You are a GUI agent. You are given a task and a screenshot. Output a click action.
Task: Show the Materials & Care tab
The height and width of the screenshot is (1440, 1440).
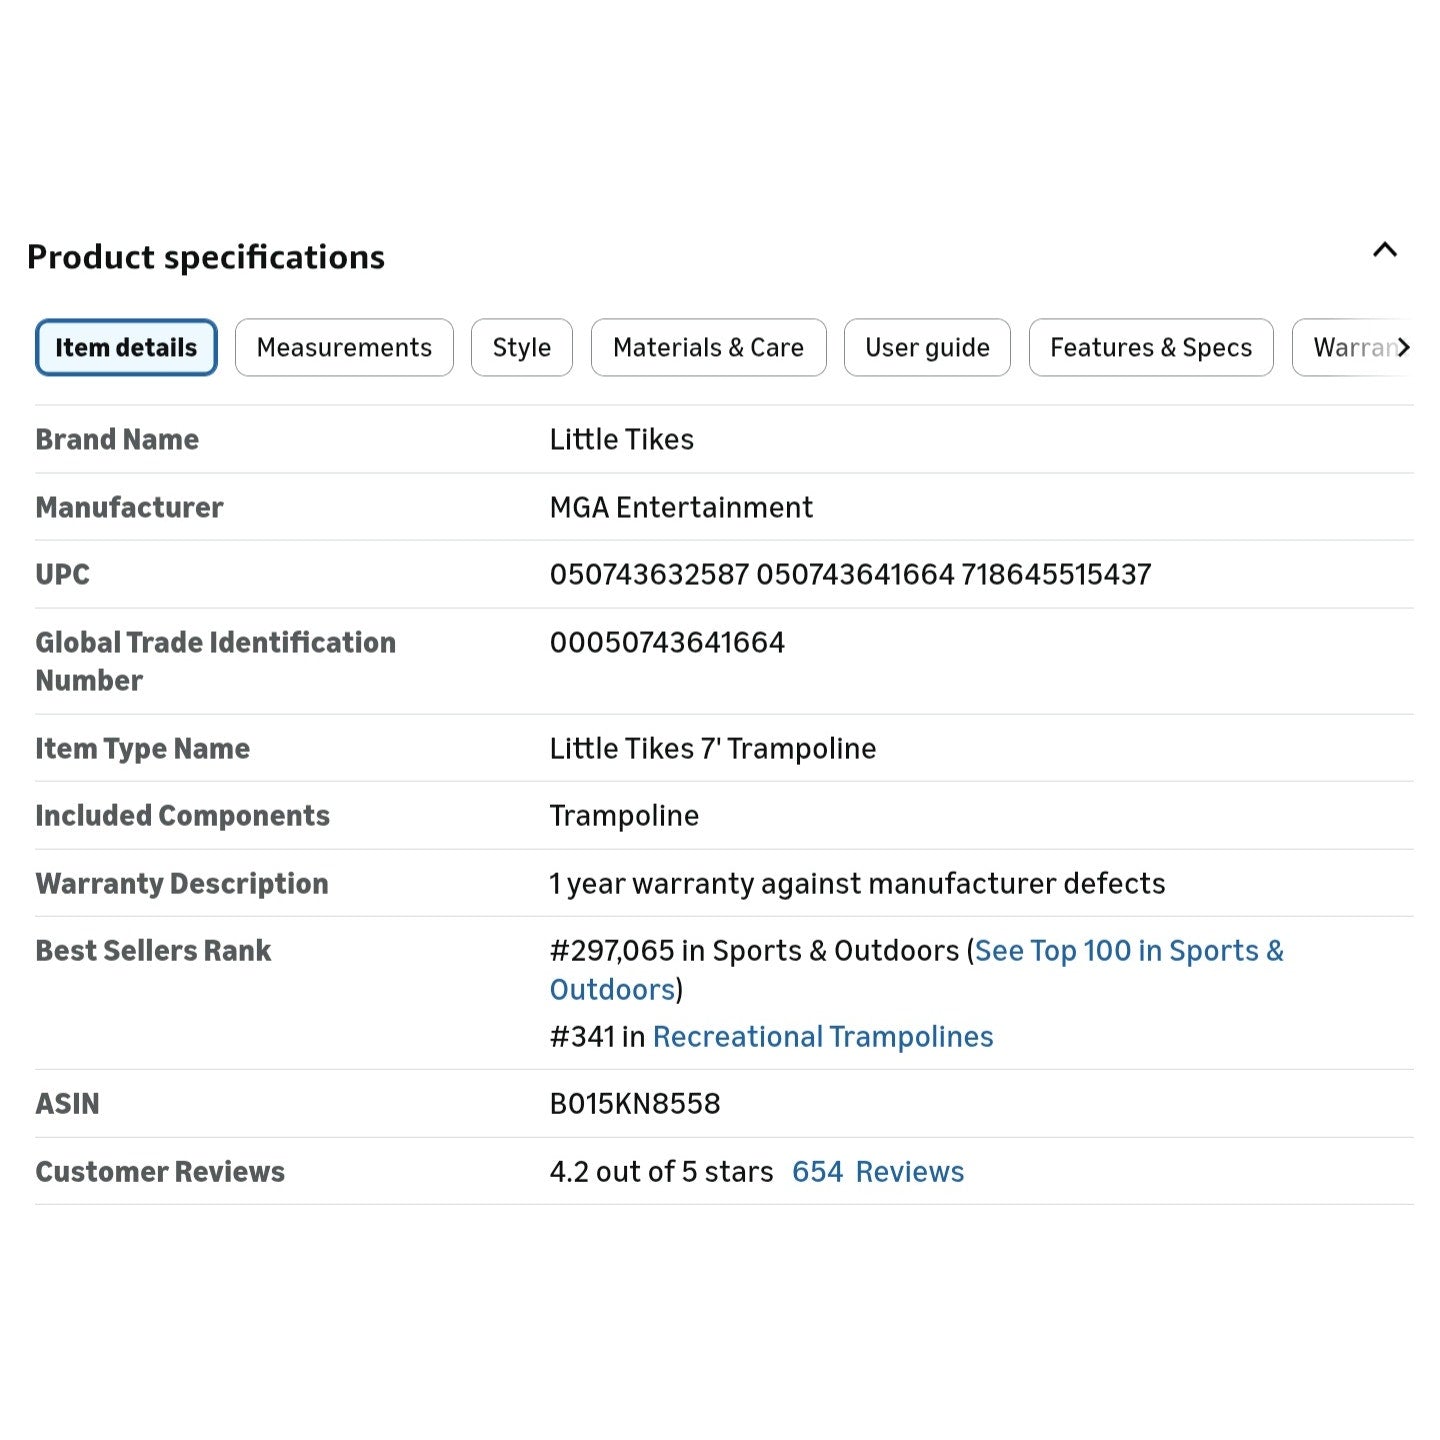(708, 347)
